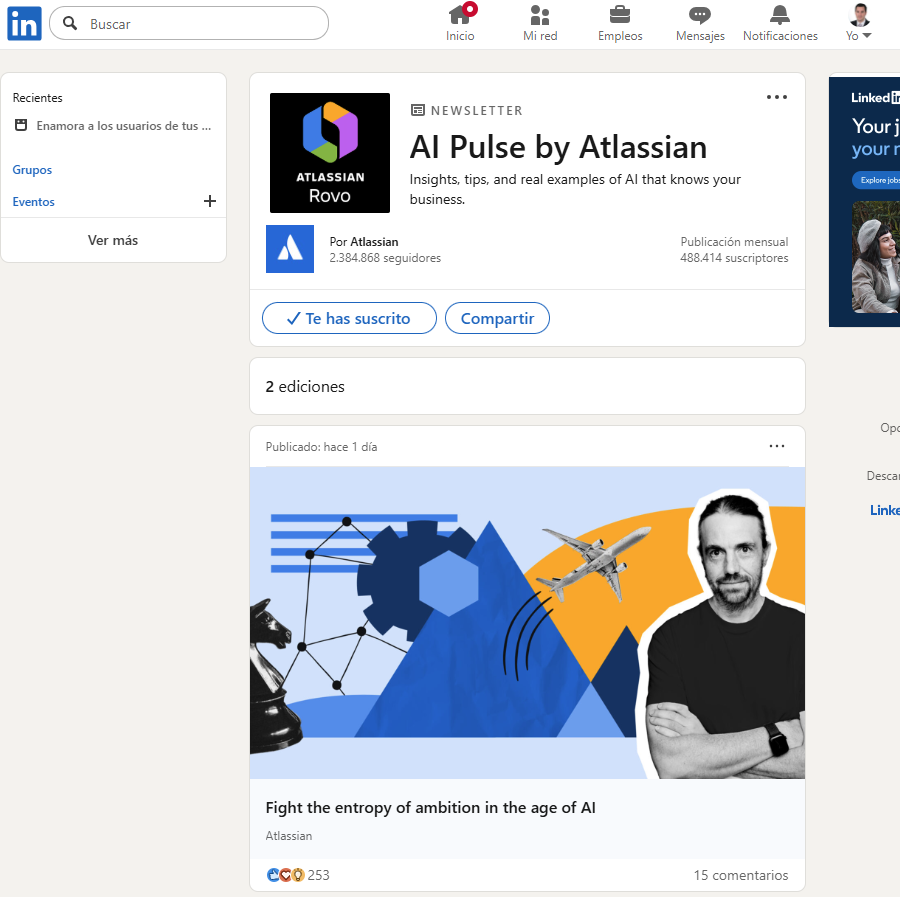900x897 pixels.
Task: Open 15 comentarios link
Action: tap(740, 875)
